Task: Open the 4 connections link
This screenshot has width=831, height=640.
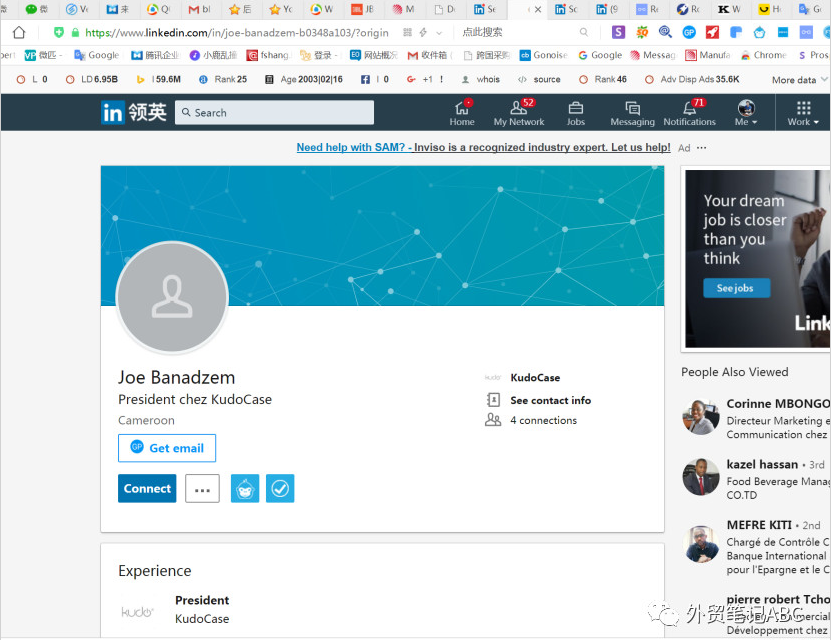Action: (x=543, y=420)
